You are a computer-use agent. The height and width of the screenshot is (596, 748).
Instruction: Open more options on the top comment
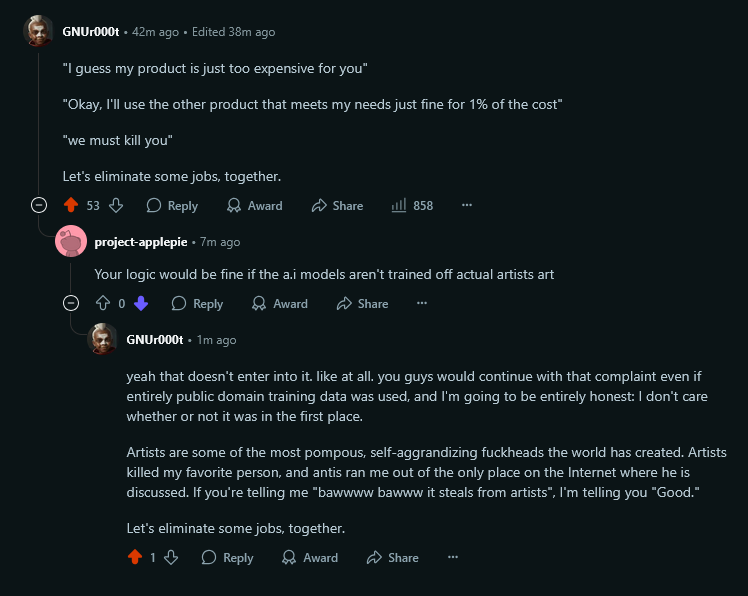click(x=467, y=205)
